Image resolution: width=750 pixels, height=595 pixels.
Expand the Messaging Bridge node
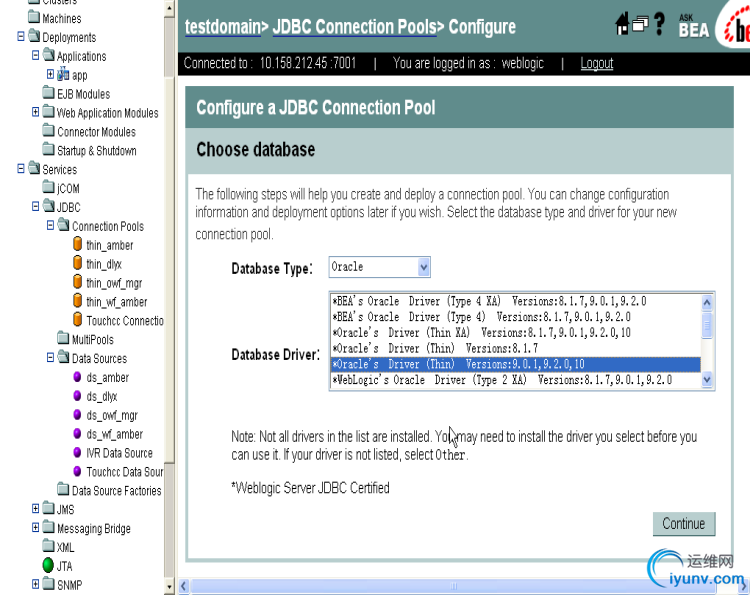click(35, 527)
